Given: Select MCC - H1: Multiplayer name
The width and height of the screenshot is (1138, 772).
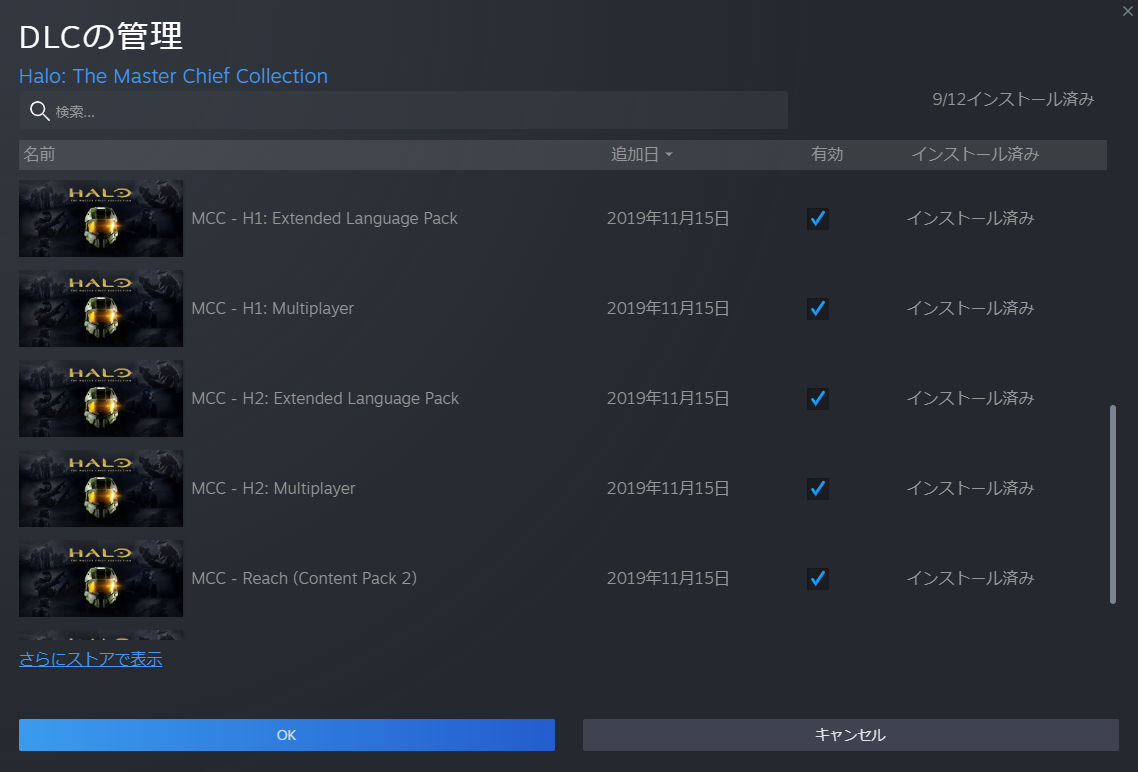Looking at the screenshot, I should [272, 308].
